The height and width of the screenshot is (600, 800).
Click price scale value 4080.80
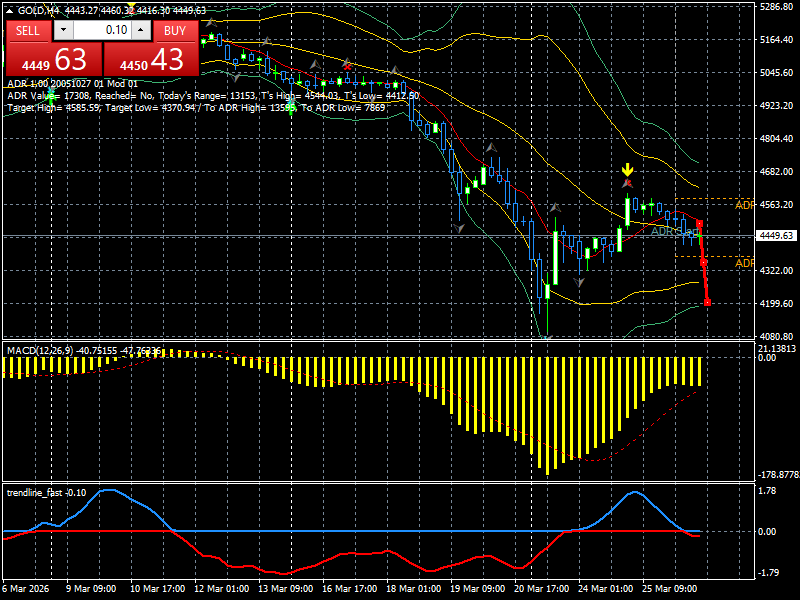[777, 337]
